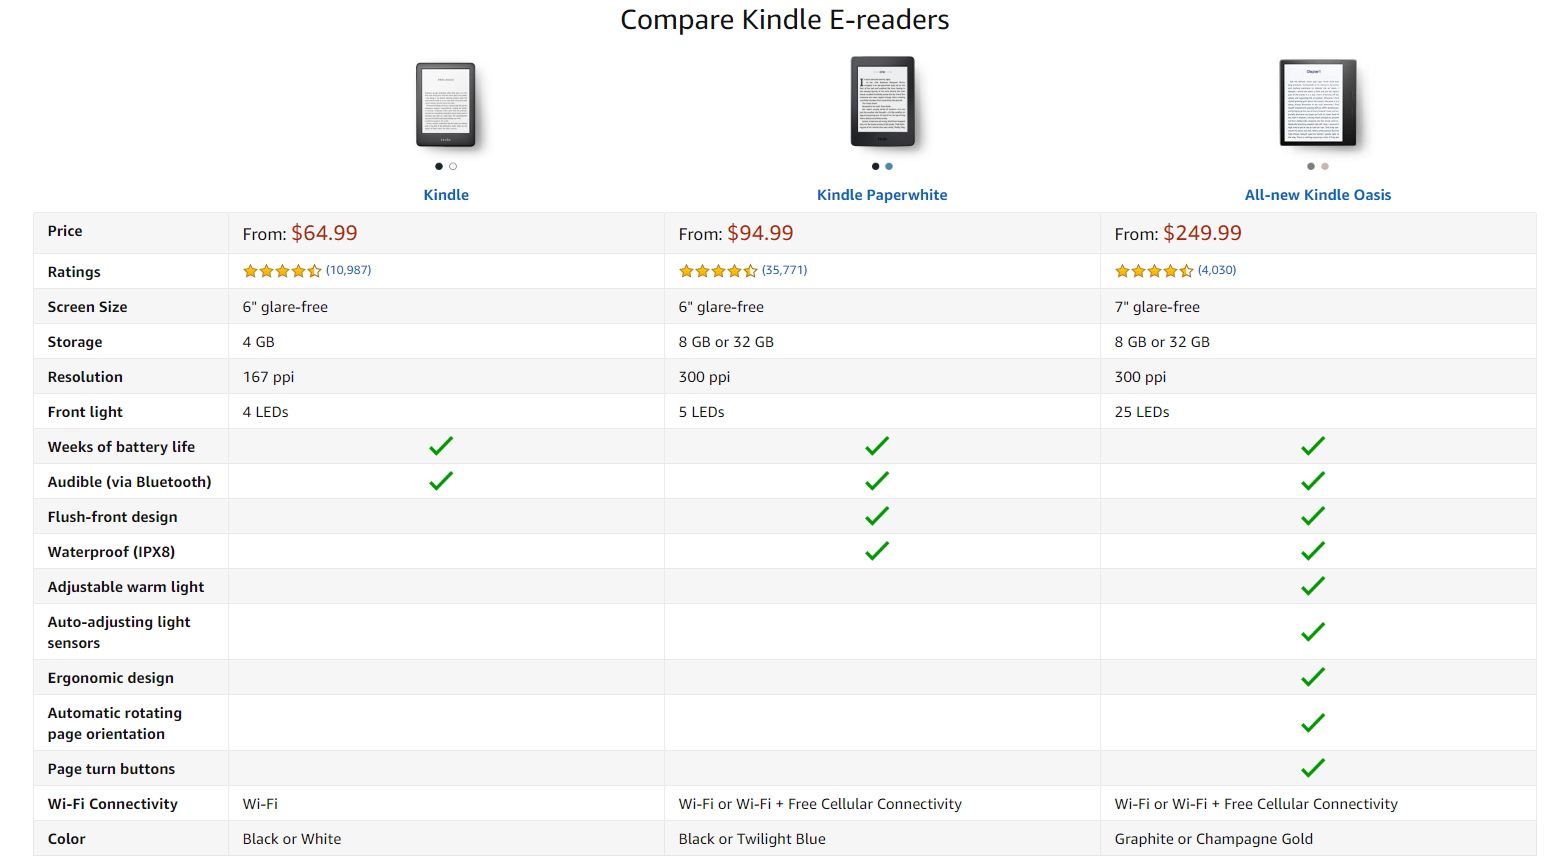
Task: Open the basic Kindle product image
Action: (x=446, y=105)
